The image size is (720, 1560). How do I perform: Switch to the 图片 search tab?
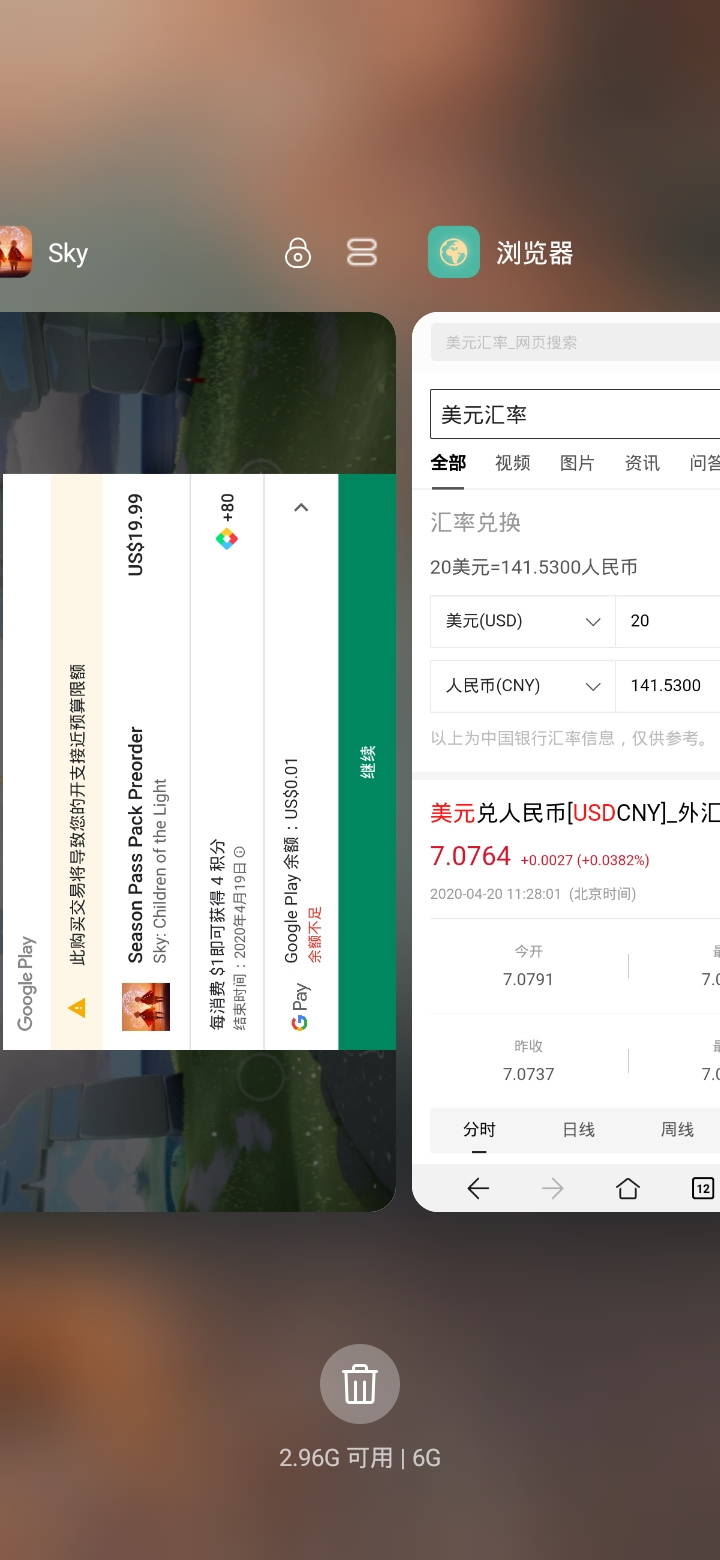pyautogui.click(x=577, y=463)
